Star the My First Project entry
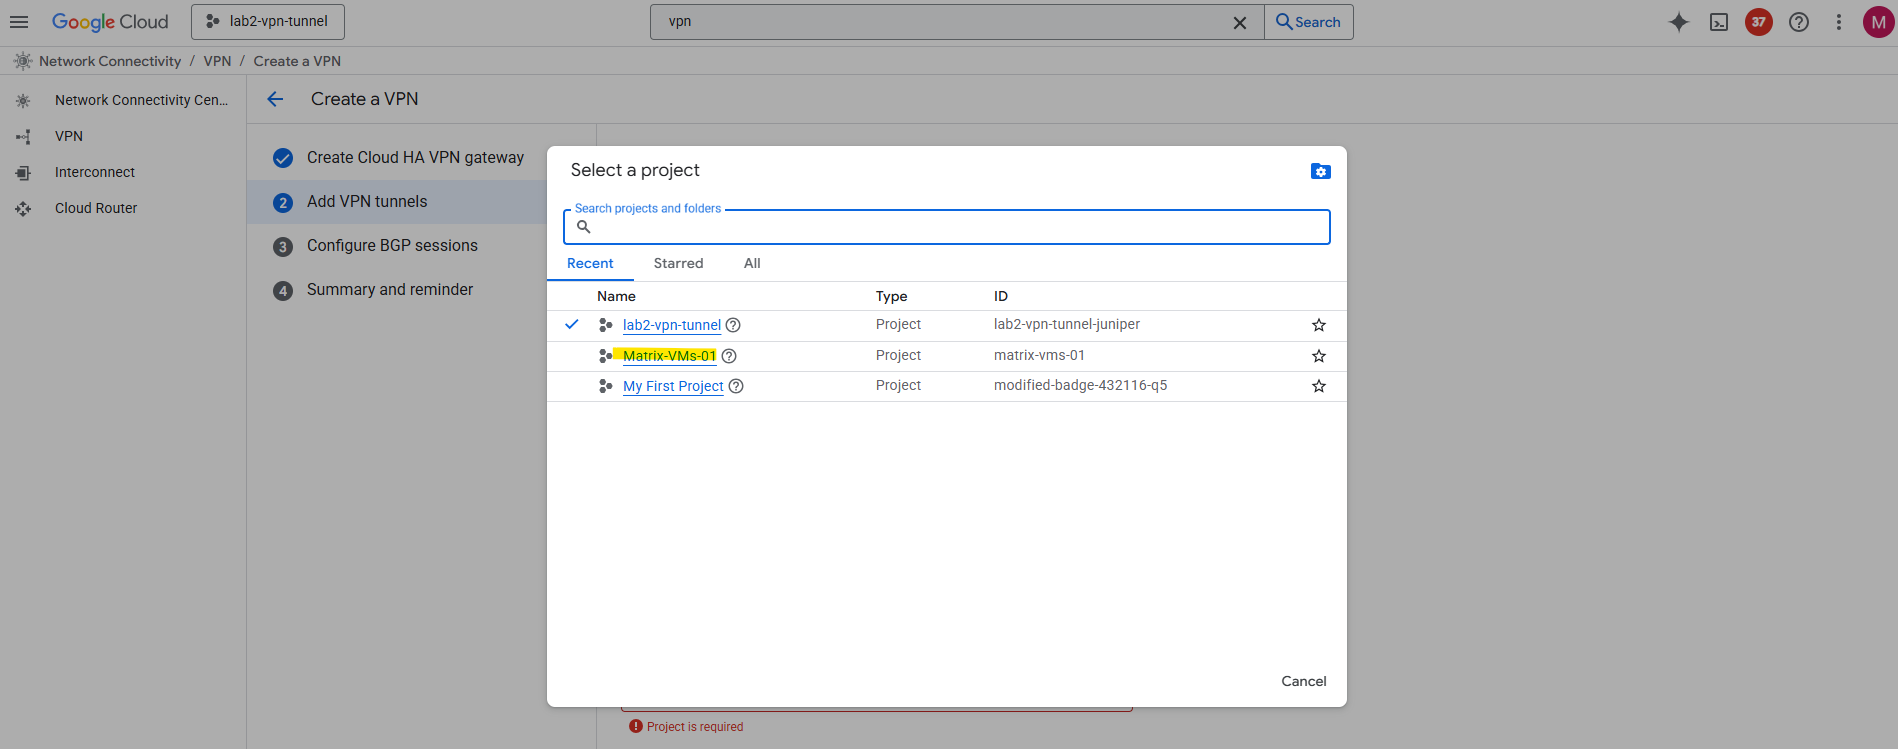The height and width of the screenshot is (749, 1898). click(x=1319, y=386)
